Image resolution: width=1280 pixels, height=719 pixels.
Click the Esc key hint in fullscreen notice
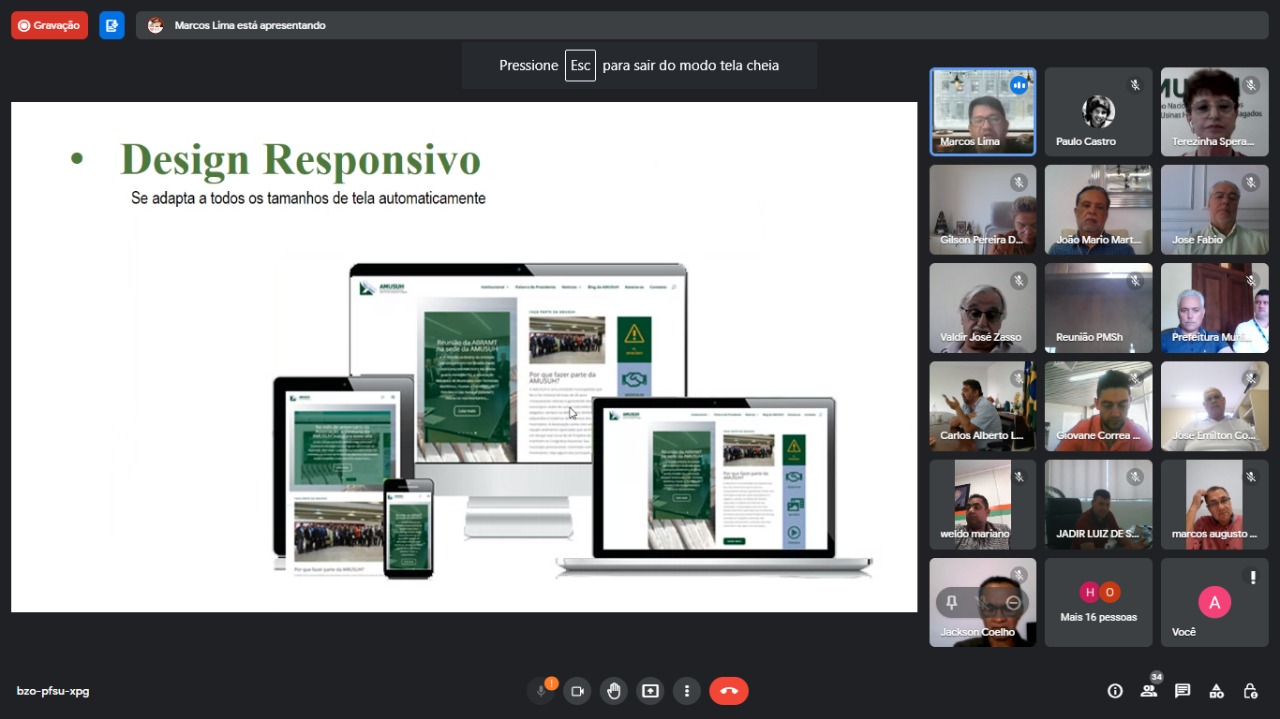(580, 65)
